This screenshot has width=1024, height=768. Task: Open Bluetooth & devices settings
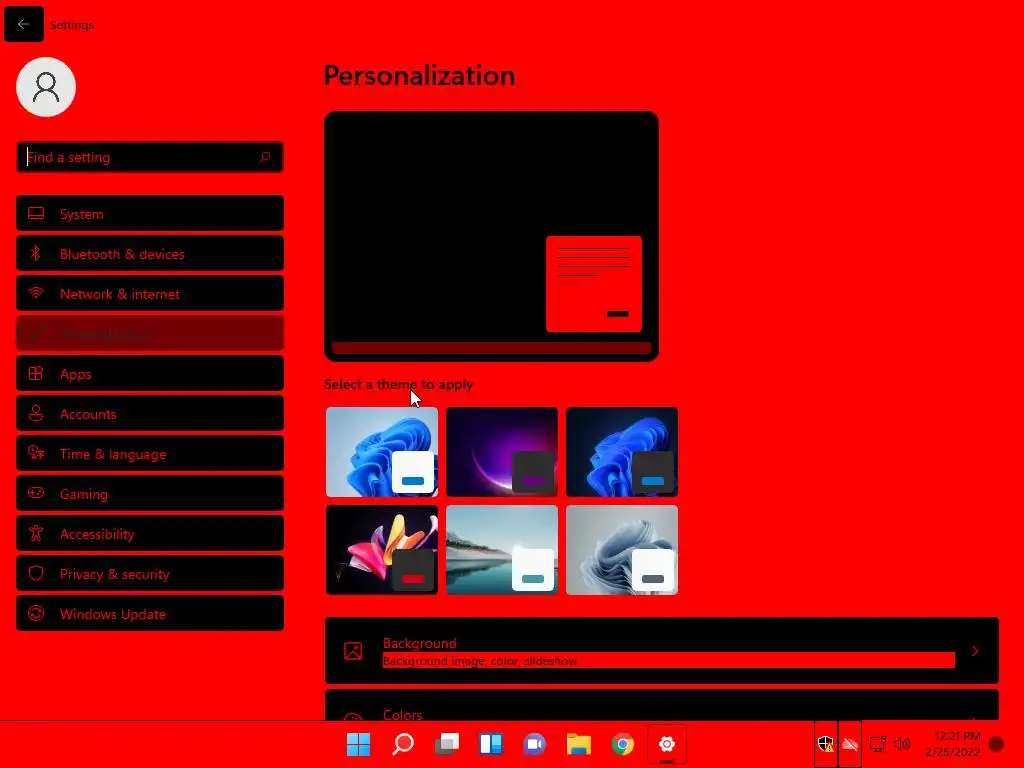coord(150,253)
